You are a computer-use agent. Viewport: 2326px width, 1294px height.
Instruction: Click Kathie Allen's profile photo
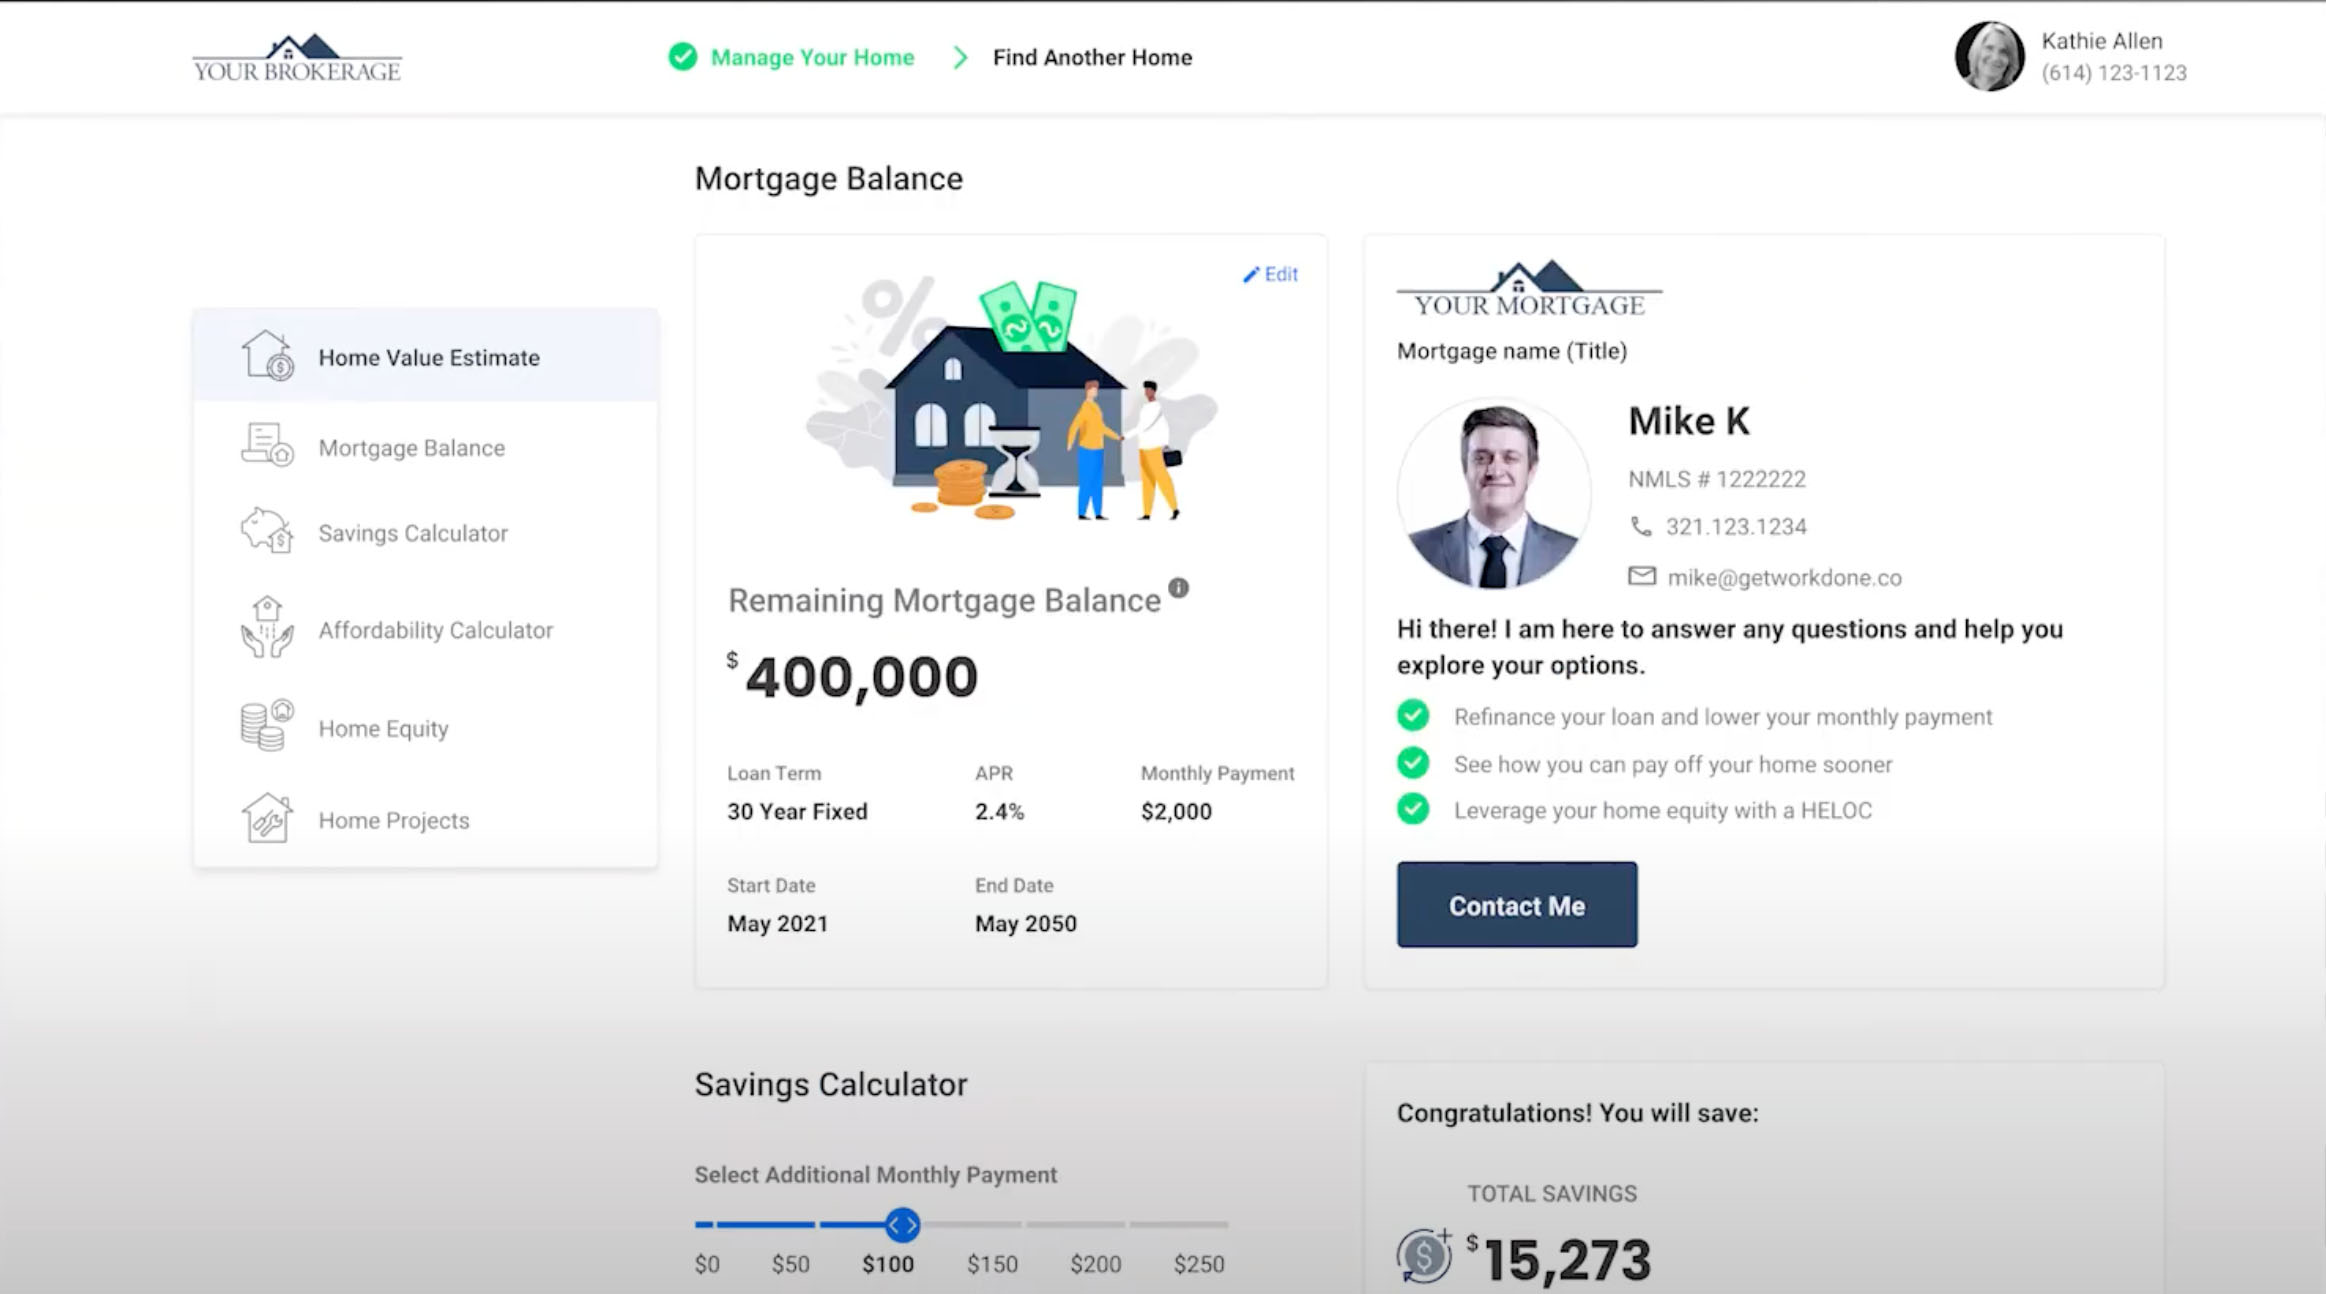click(1989, 57)
